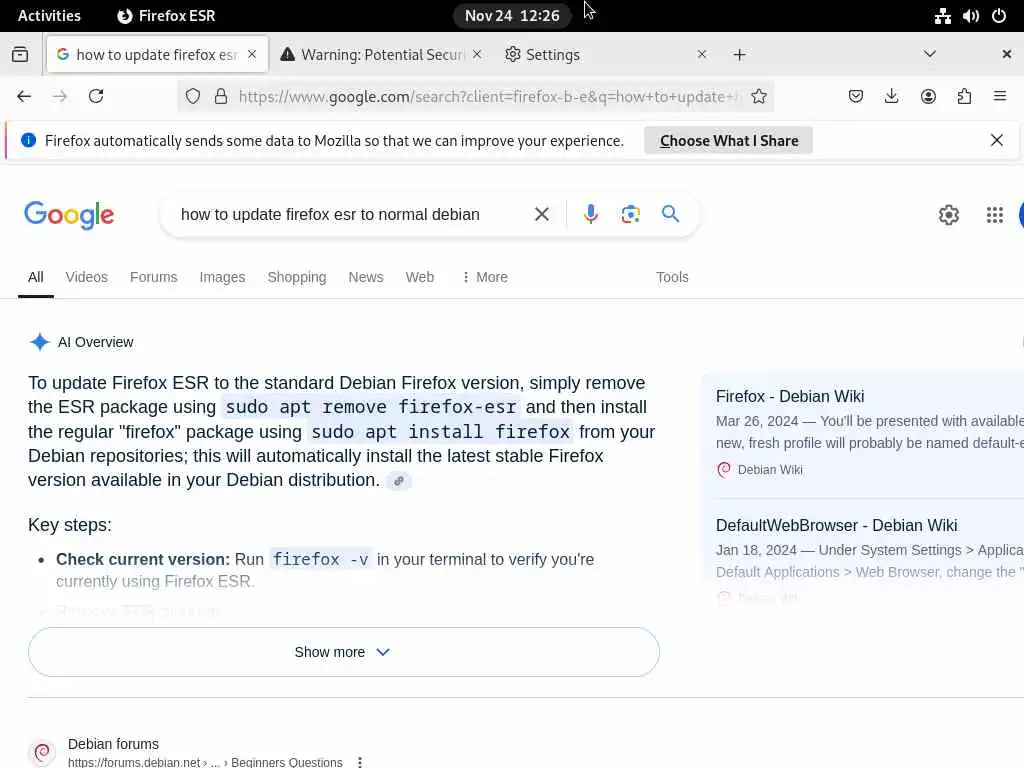This screenshot has height=768, width=1024.
Task: Close the Google search tab
Action: click(252, 54)
